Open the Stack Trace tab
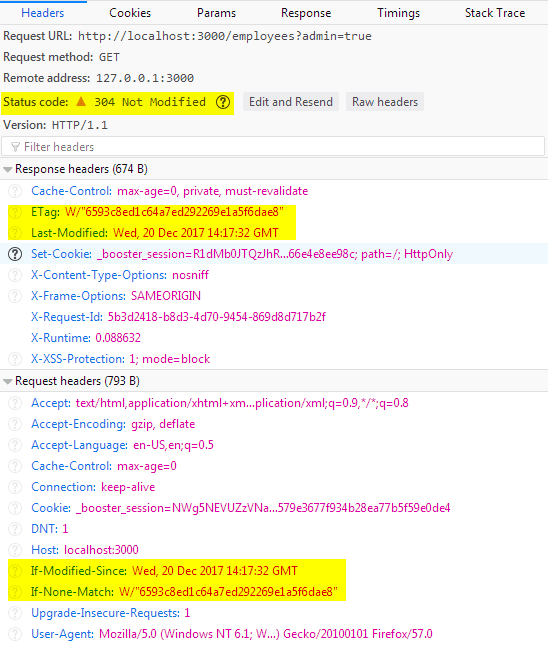This screenshot has width=548, height=646. tap(495, 13)
